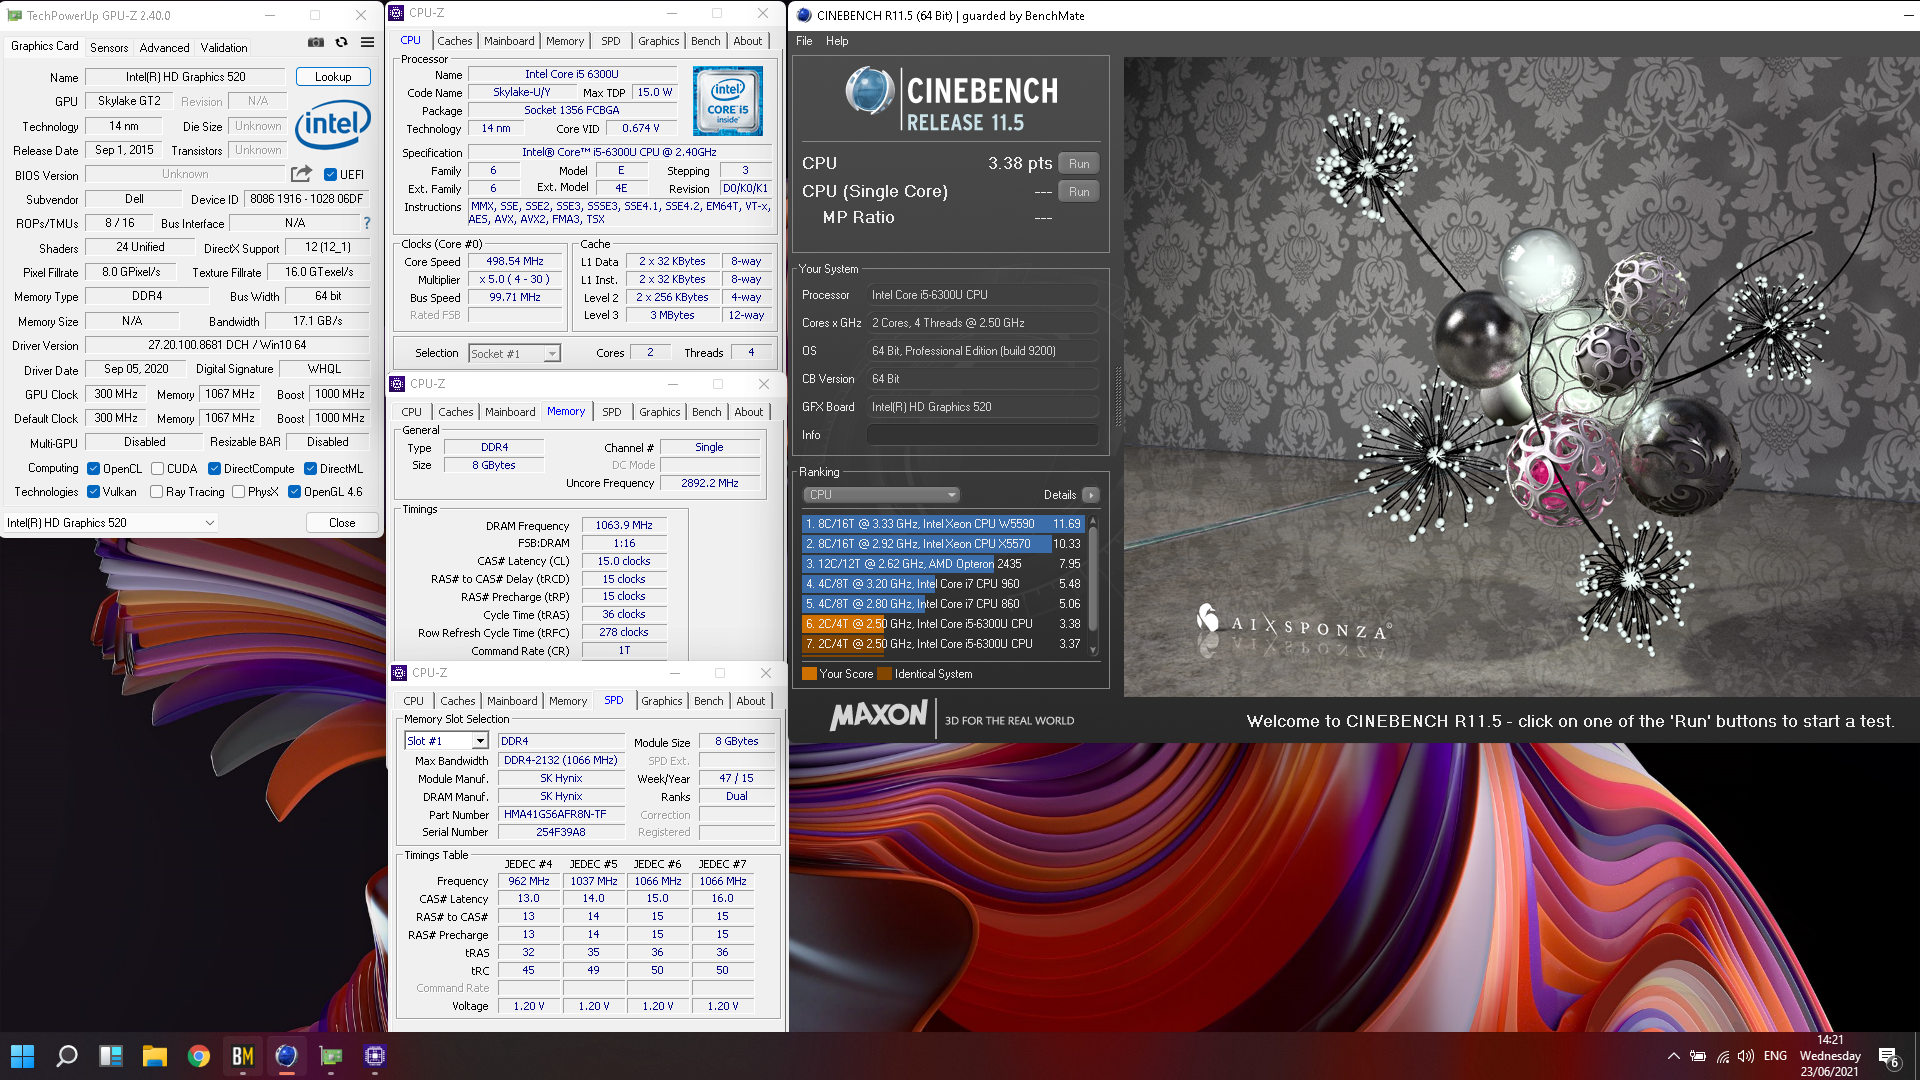The image size is (1920, 1080).
Task: Click the bus interface question mark icon
Action: 367,223
